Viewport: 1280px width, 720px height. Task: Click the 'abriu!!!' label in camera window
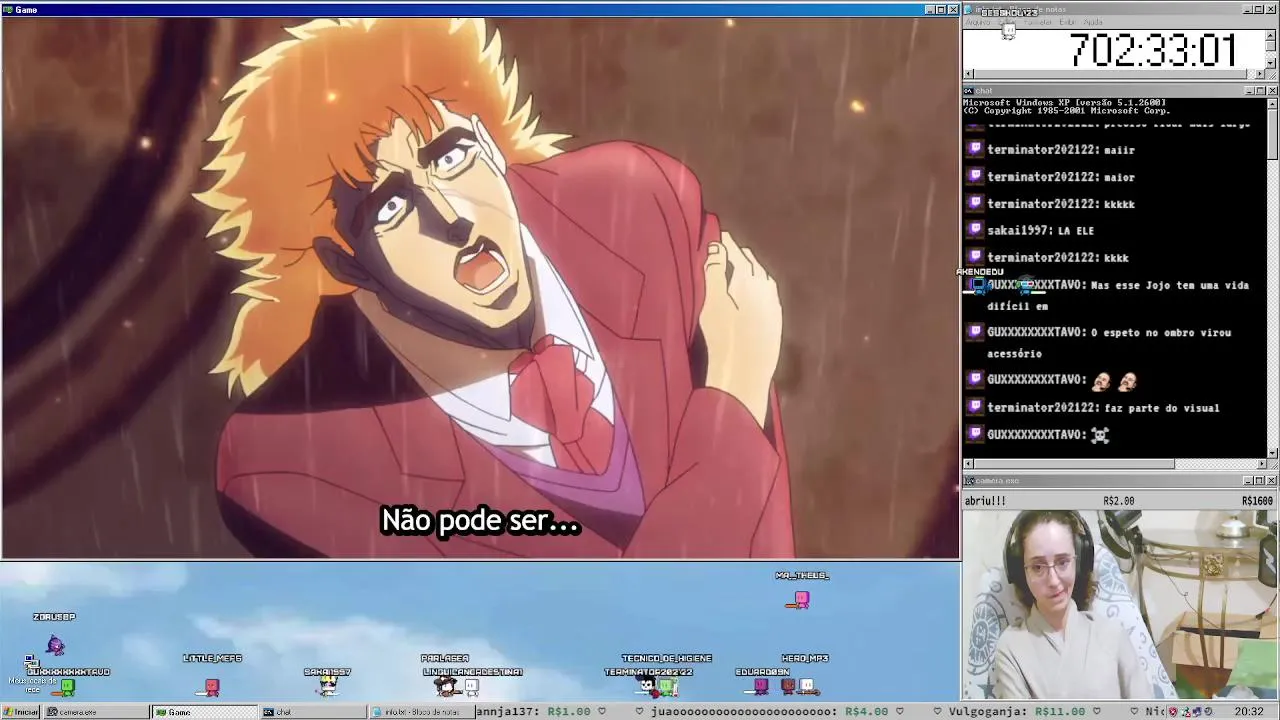pos(985,501)
